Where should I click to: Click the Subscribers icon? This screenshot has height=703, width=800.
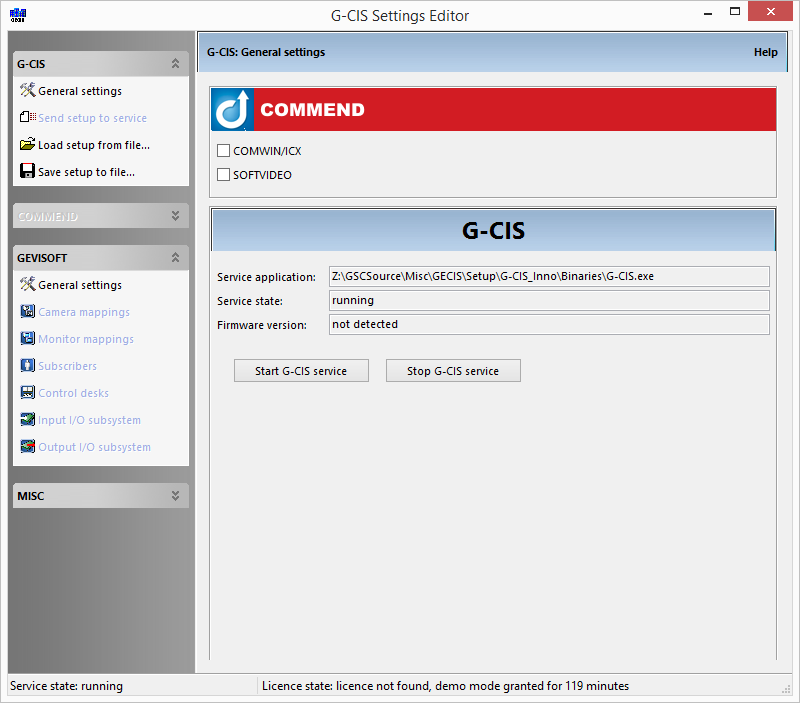pyautogui.click(x=28, y=365)
